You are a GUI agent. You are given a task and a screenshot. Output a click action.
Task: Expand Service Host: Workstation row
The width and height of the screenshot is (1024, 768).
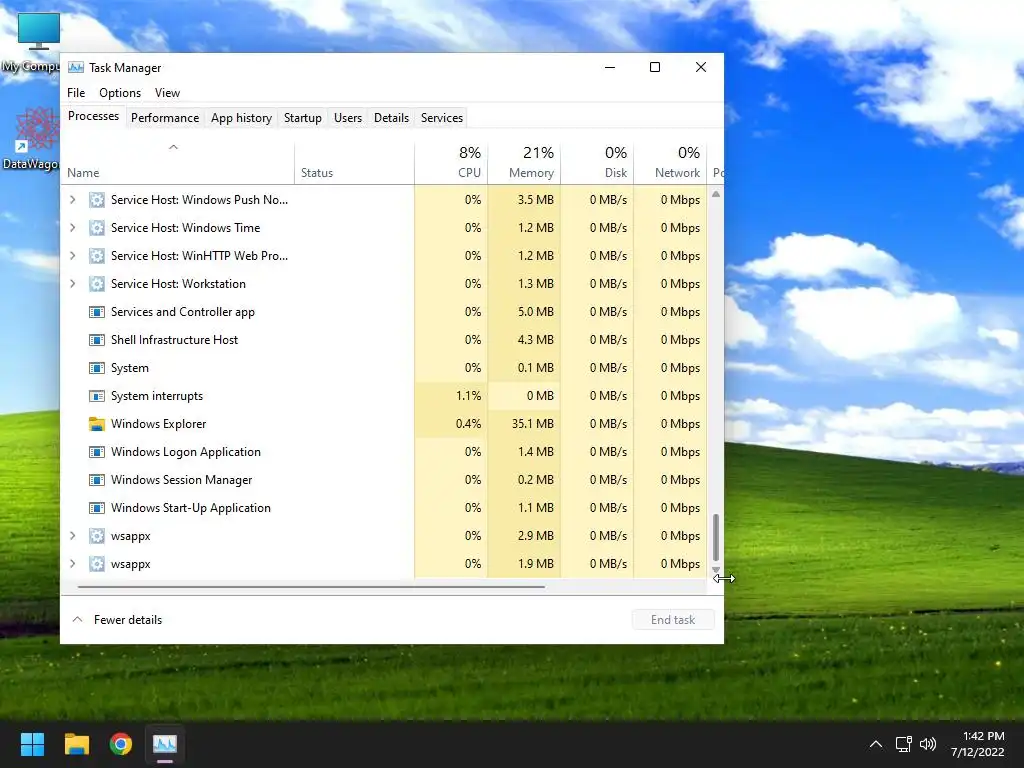pos(72,284)
